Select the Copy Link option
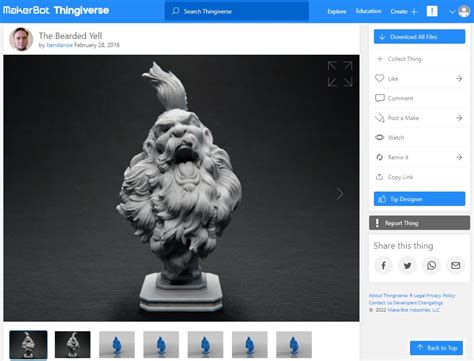This screenshot has height=361, width=474. click(x=419, y=177)
